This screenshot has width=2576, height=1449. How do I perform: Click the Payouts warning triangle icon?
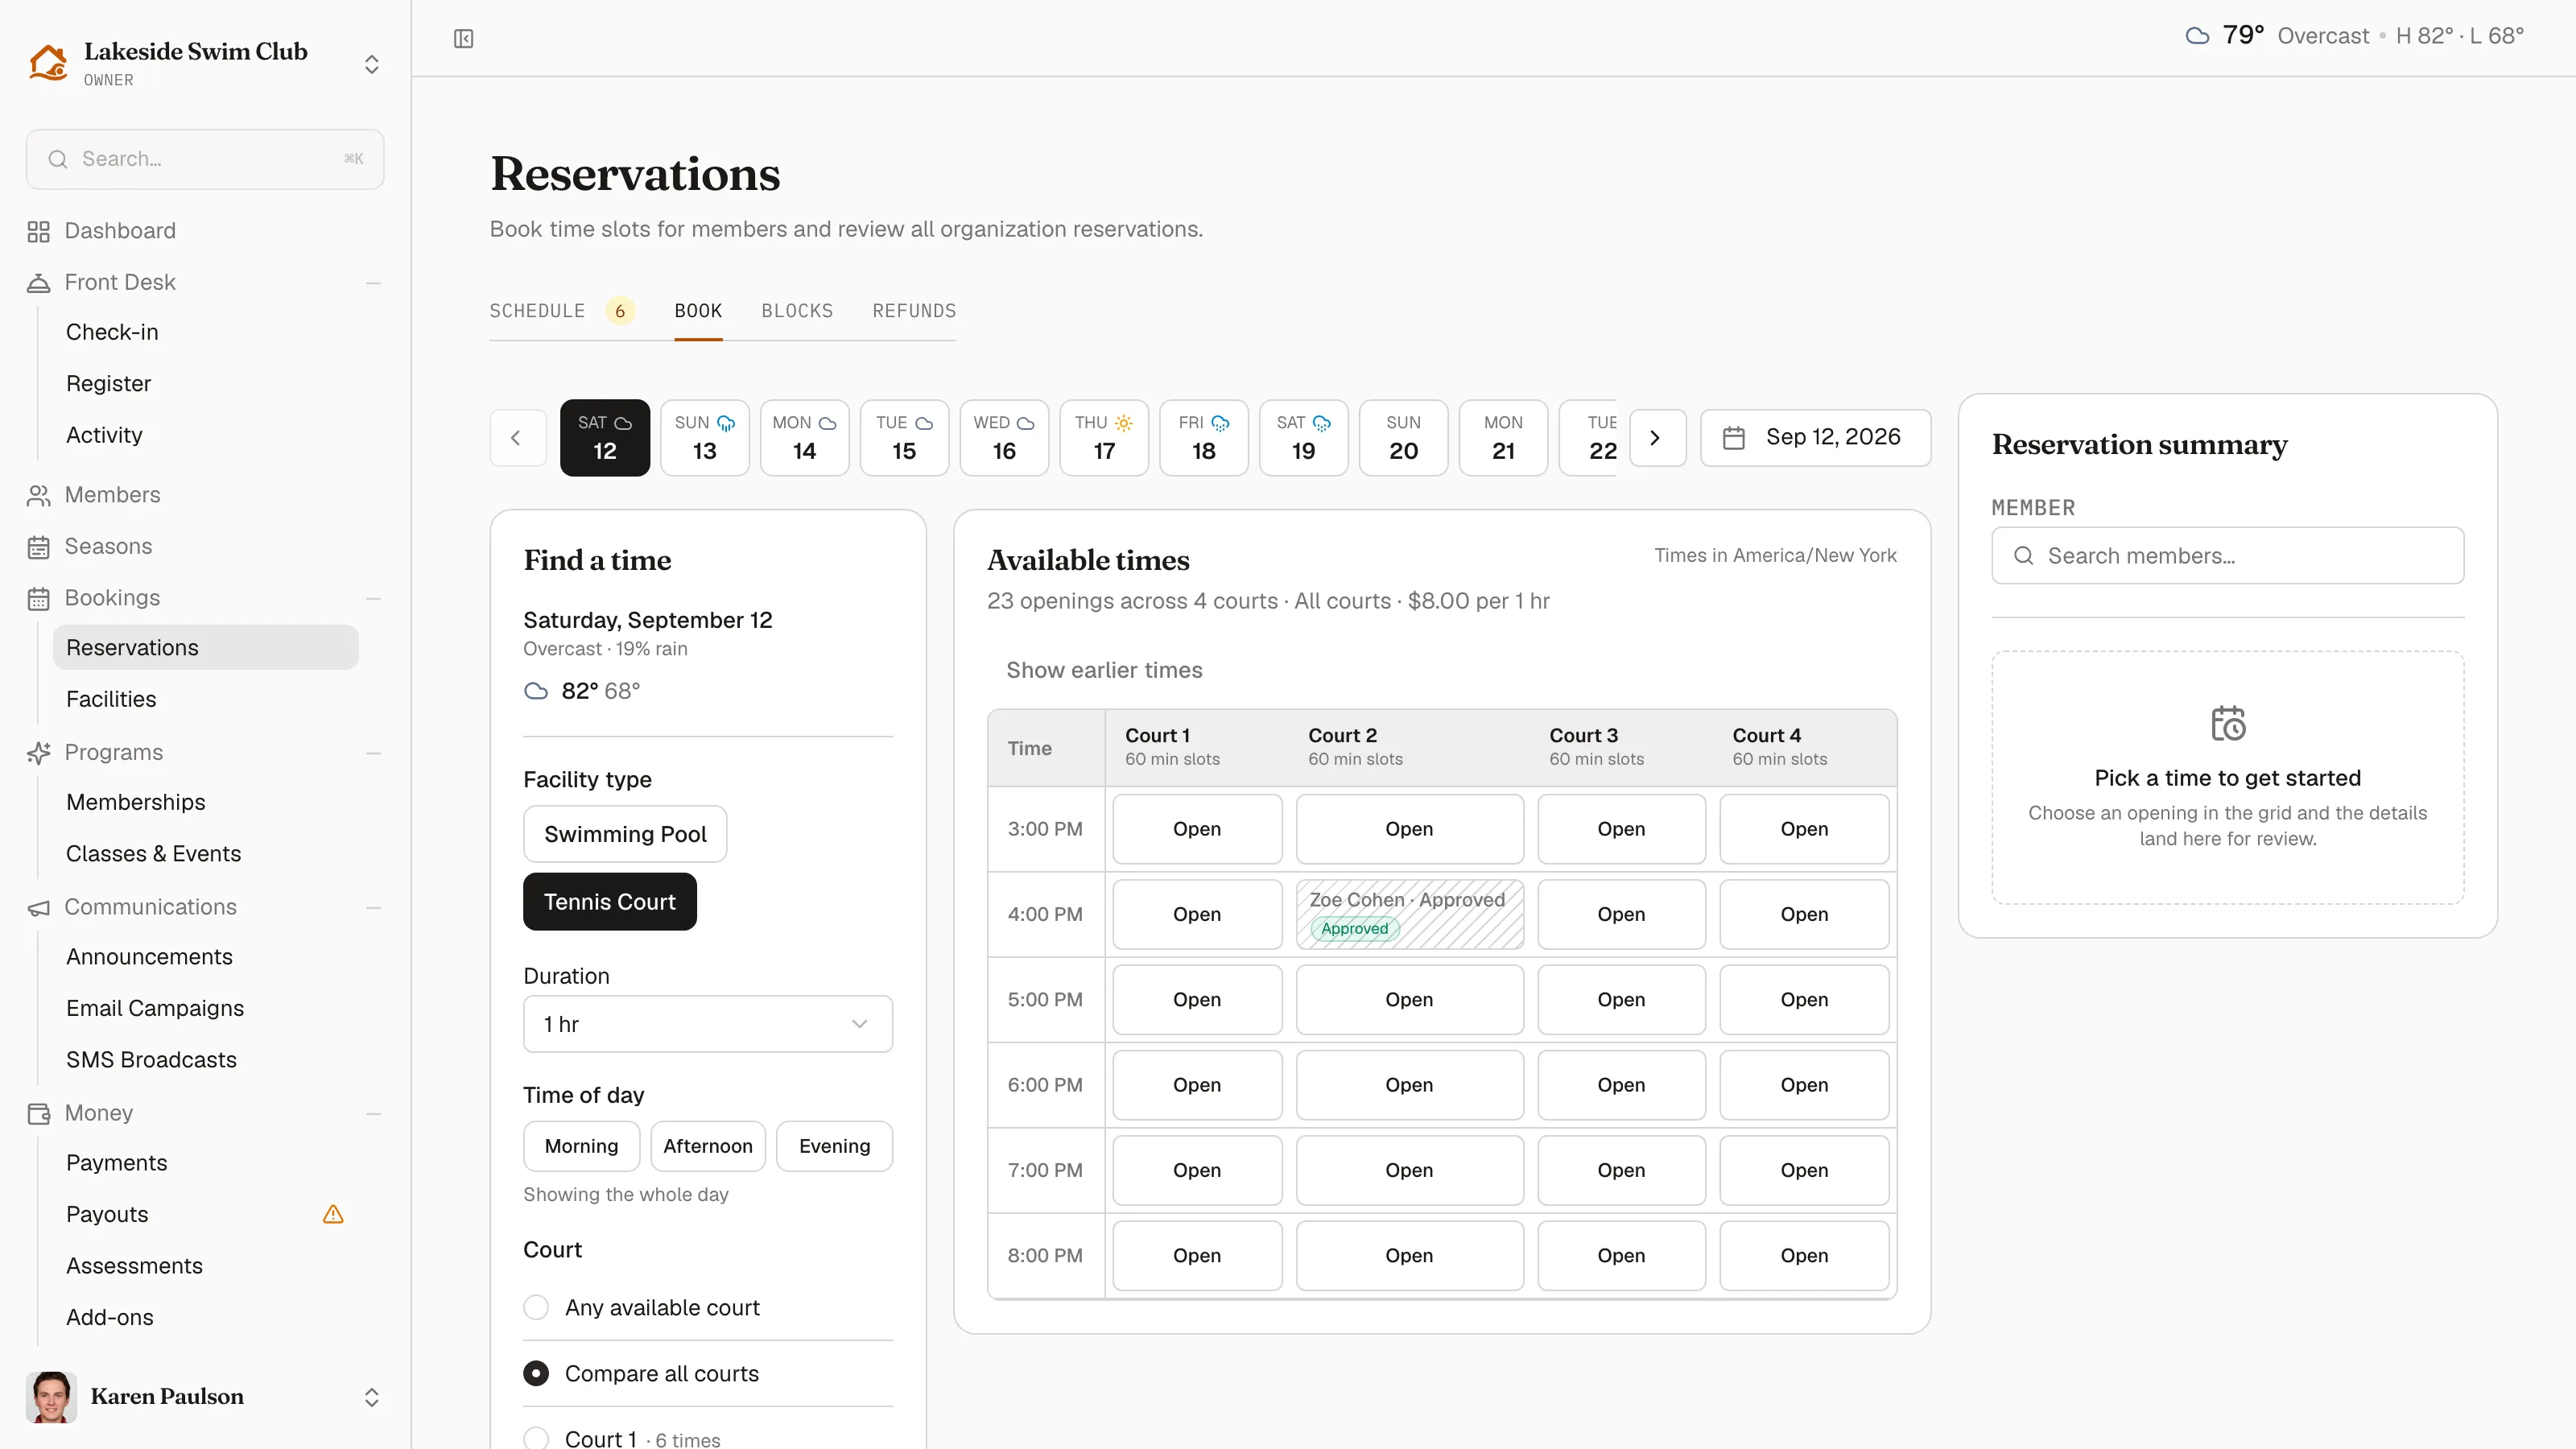pyautogui.click(x=333, y=1214)
